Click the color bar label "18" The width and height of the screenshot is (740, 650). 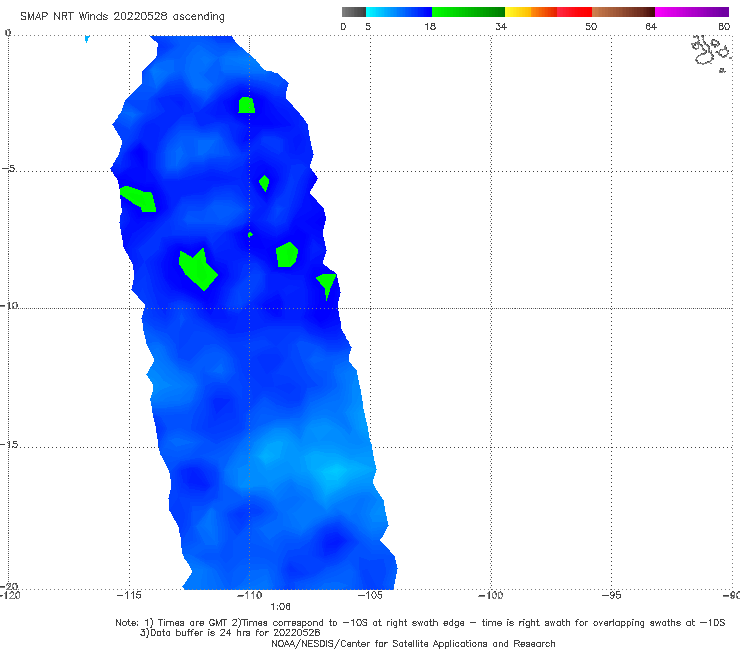pos(430,26)
